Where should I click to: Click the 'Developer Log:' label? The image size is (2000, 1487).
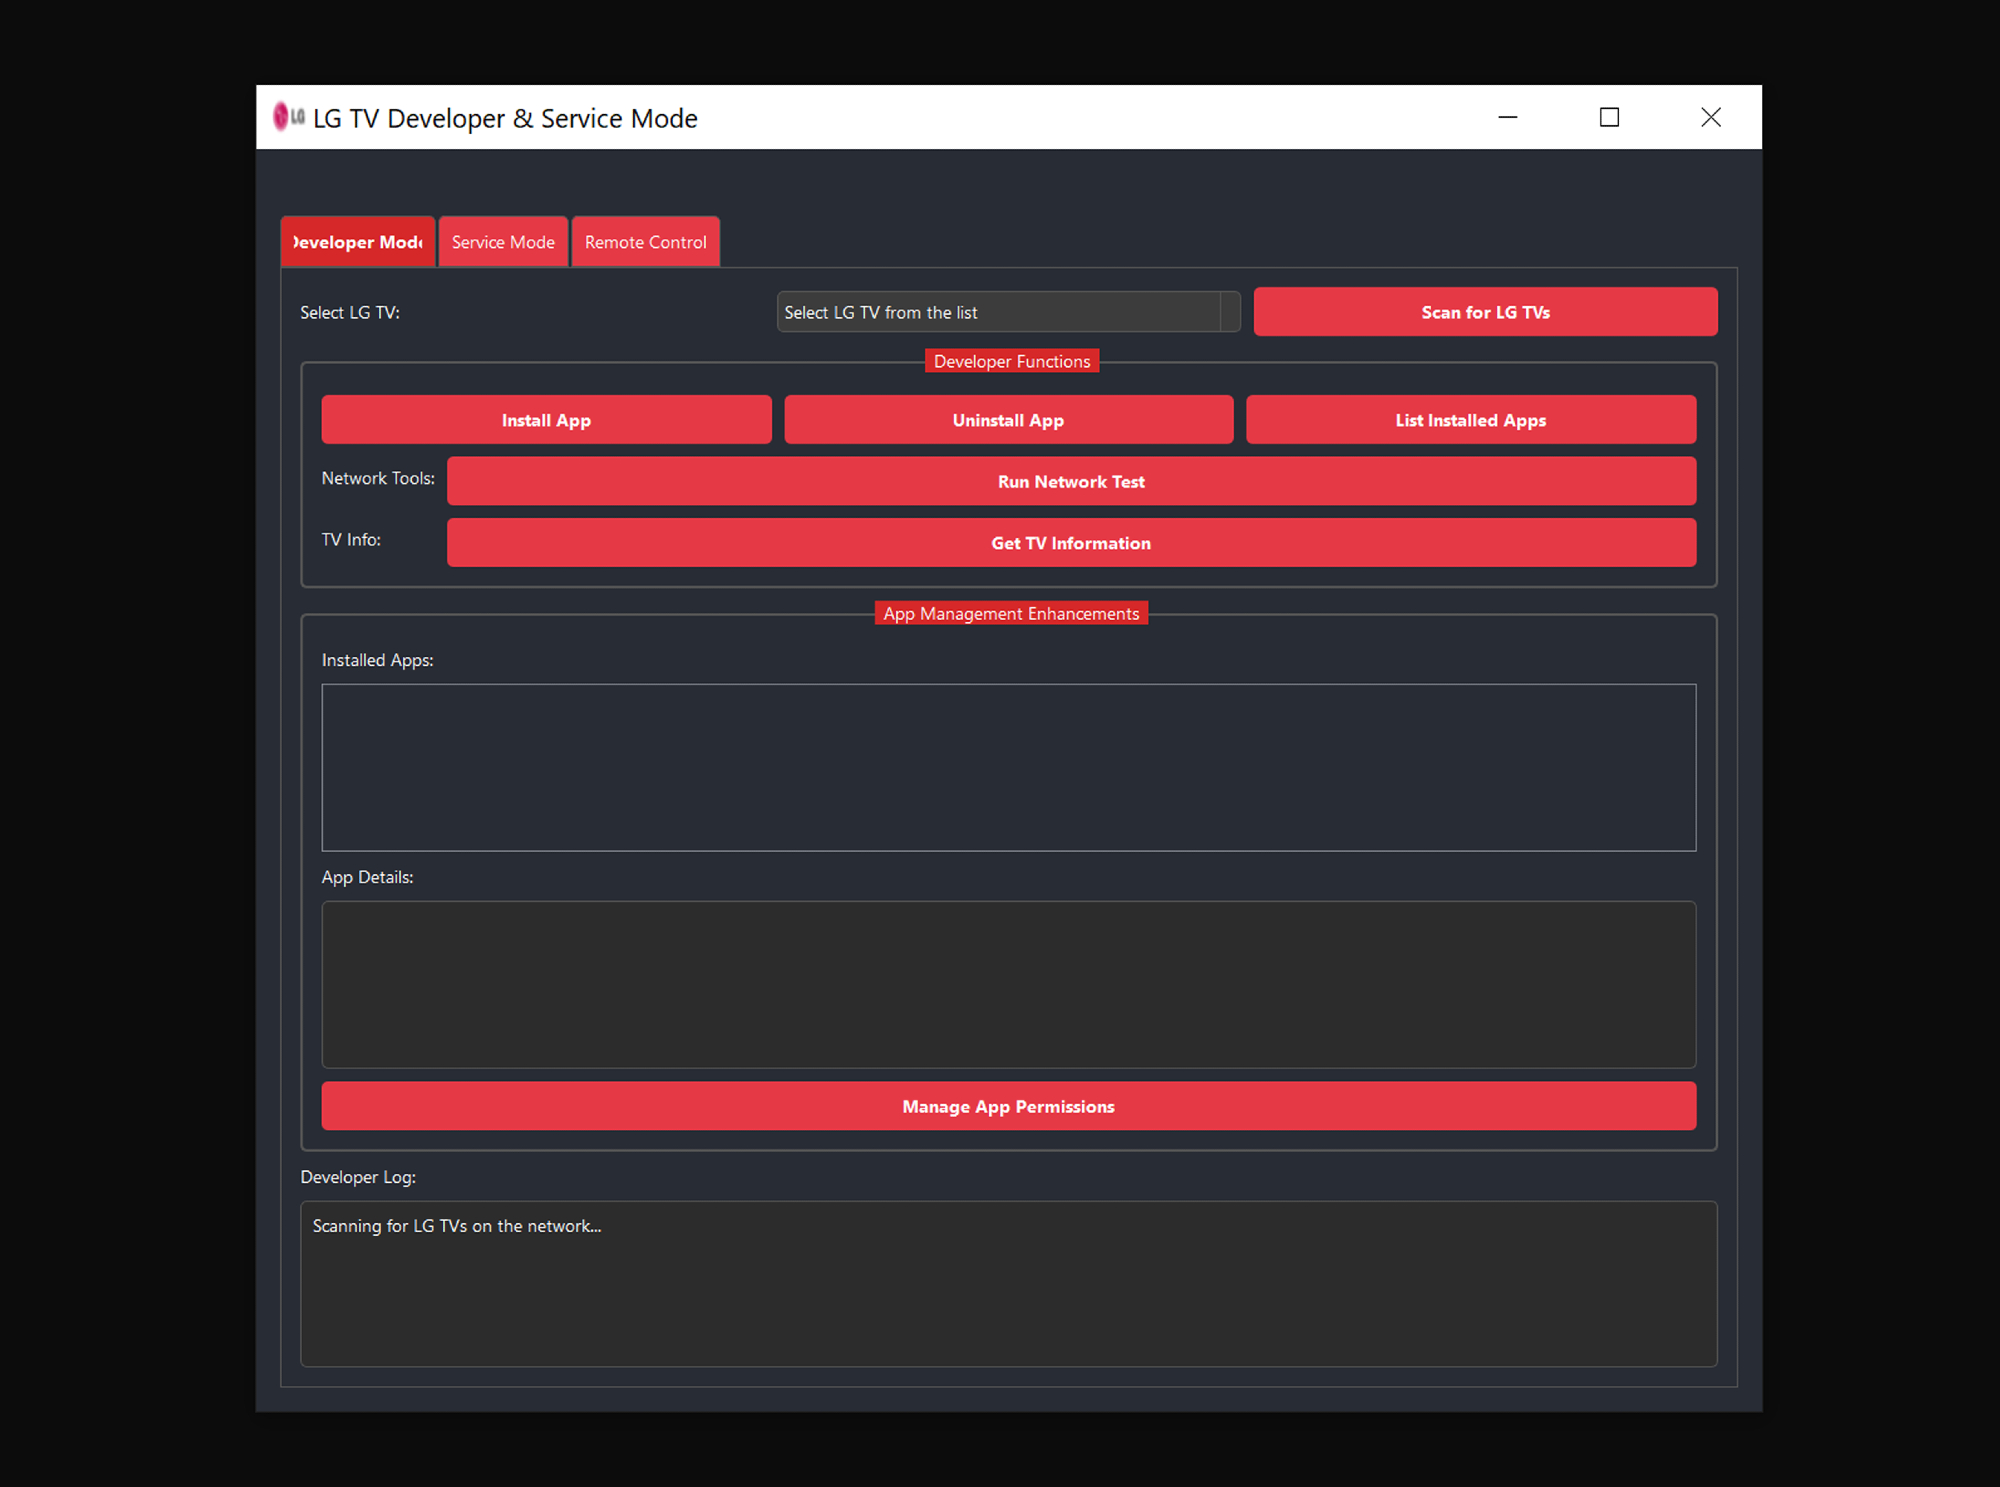[x=358, y=1177]
